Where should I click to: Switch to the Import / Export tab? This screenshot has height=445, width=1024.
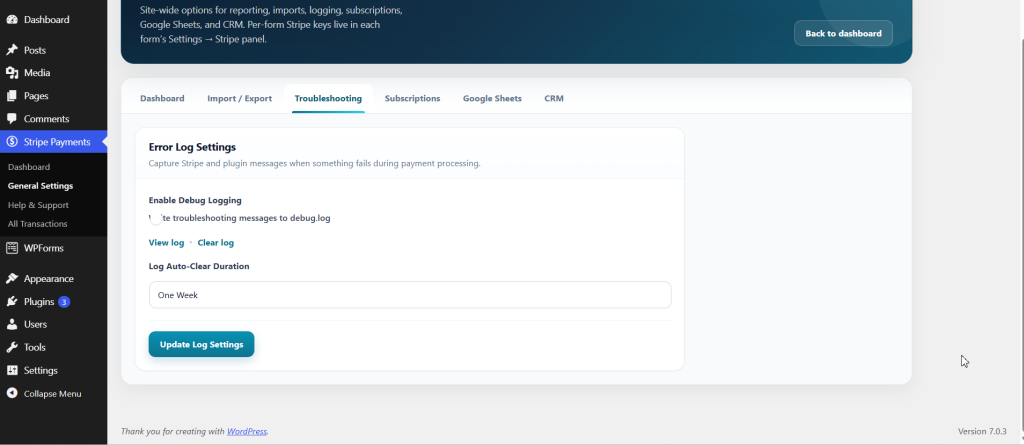(x=240, y=99)
